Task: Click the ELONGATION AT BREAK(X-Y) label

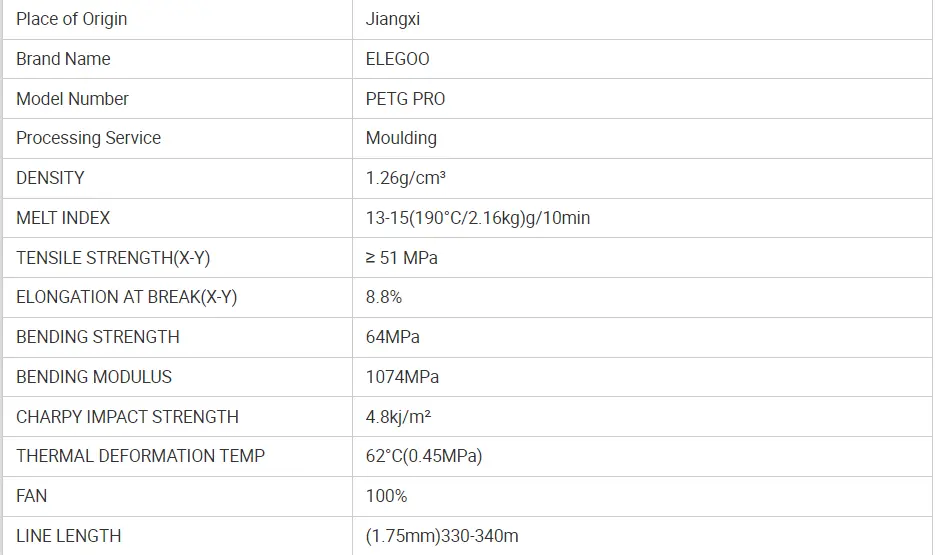Action: point(126,297)
